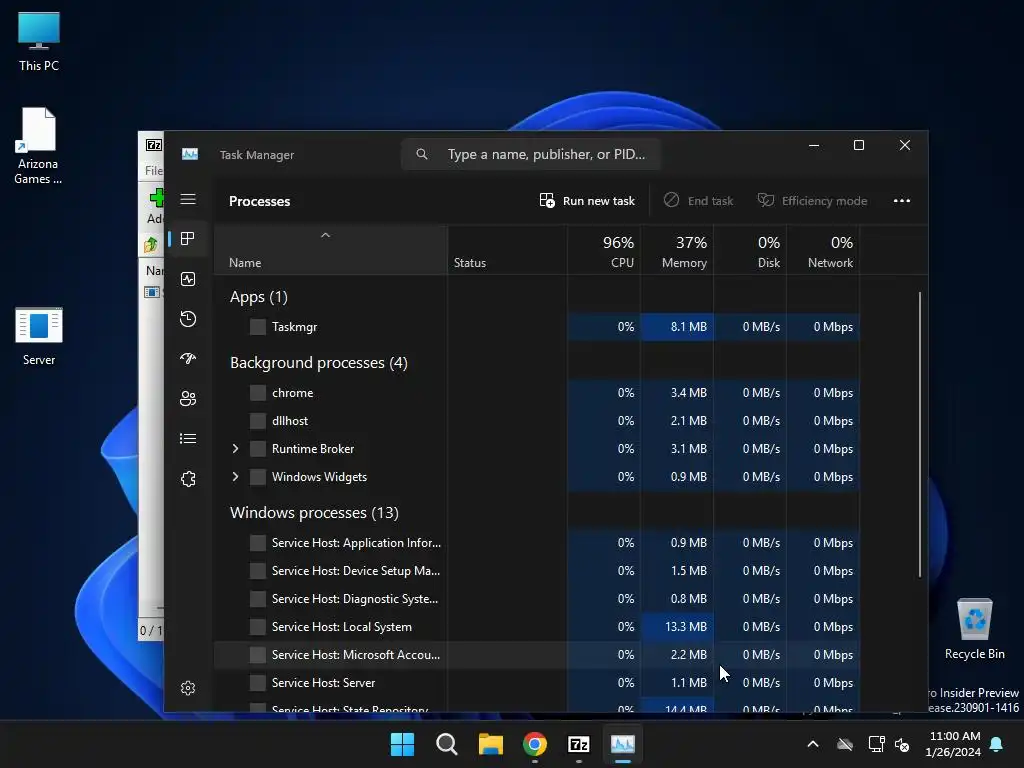Click Background processes (4) heading
The image size is (1024, 768).
click(x=319, y=363)
